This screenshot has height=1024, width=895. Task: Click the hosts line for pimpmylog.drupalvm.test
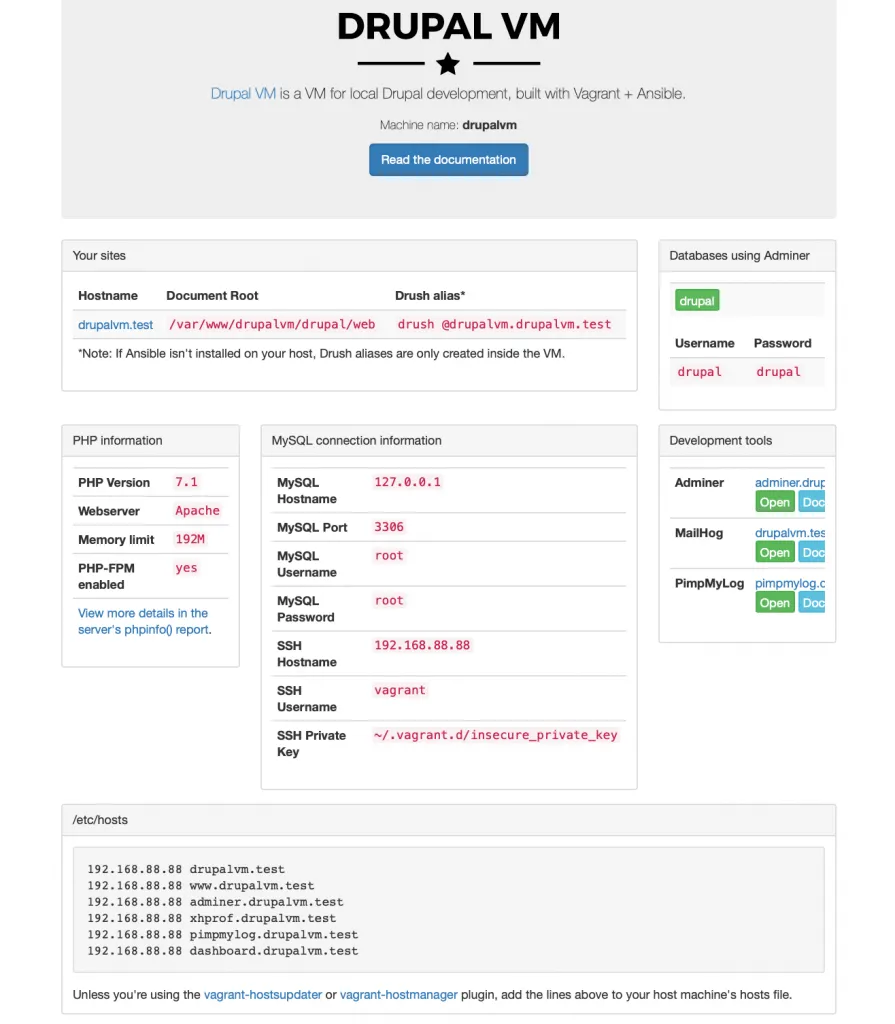point(223,935)
